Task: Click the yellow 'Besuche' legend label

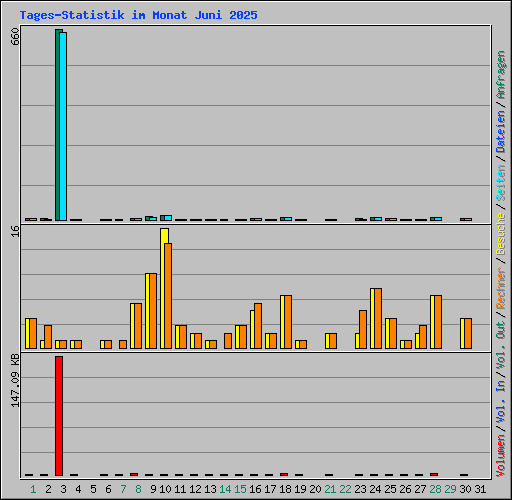Action: 501,234
